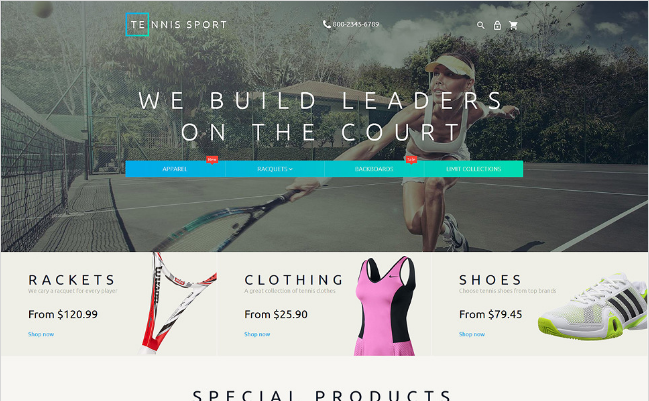This screenshot has width=649, height=401.
Task: Click the phone handset icon
Action: coord(327,24)
